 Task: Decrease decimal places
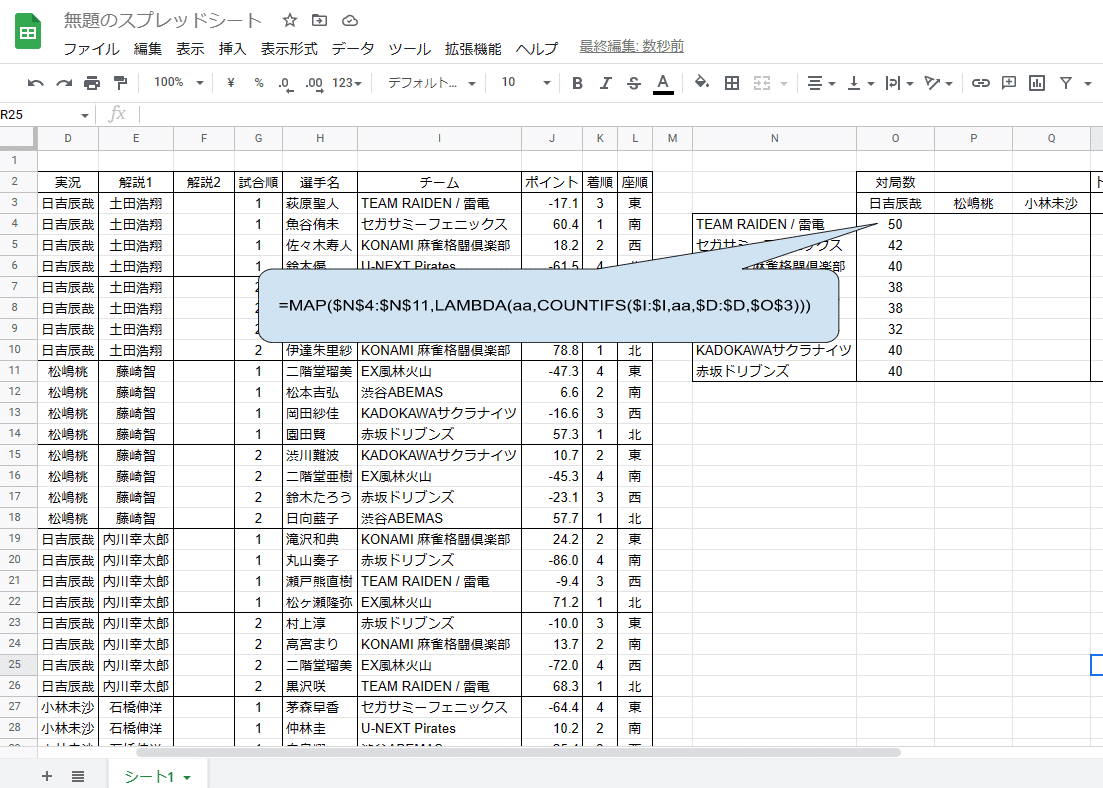(x=285, y=83)
